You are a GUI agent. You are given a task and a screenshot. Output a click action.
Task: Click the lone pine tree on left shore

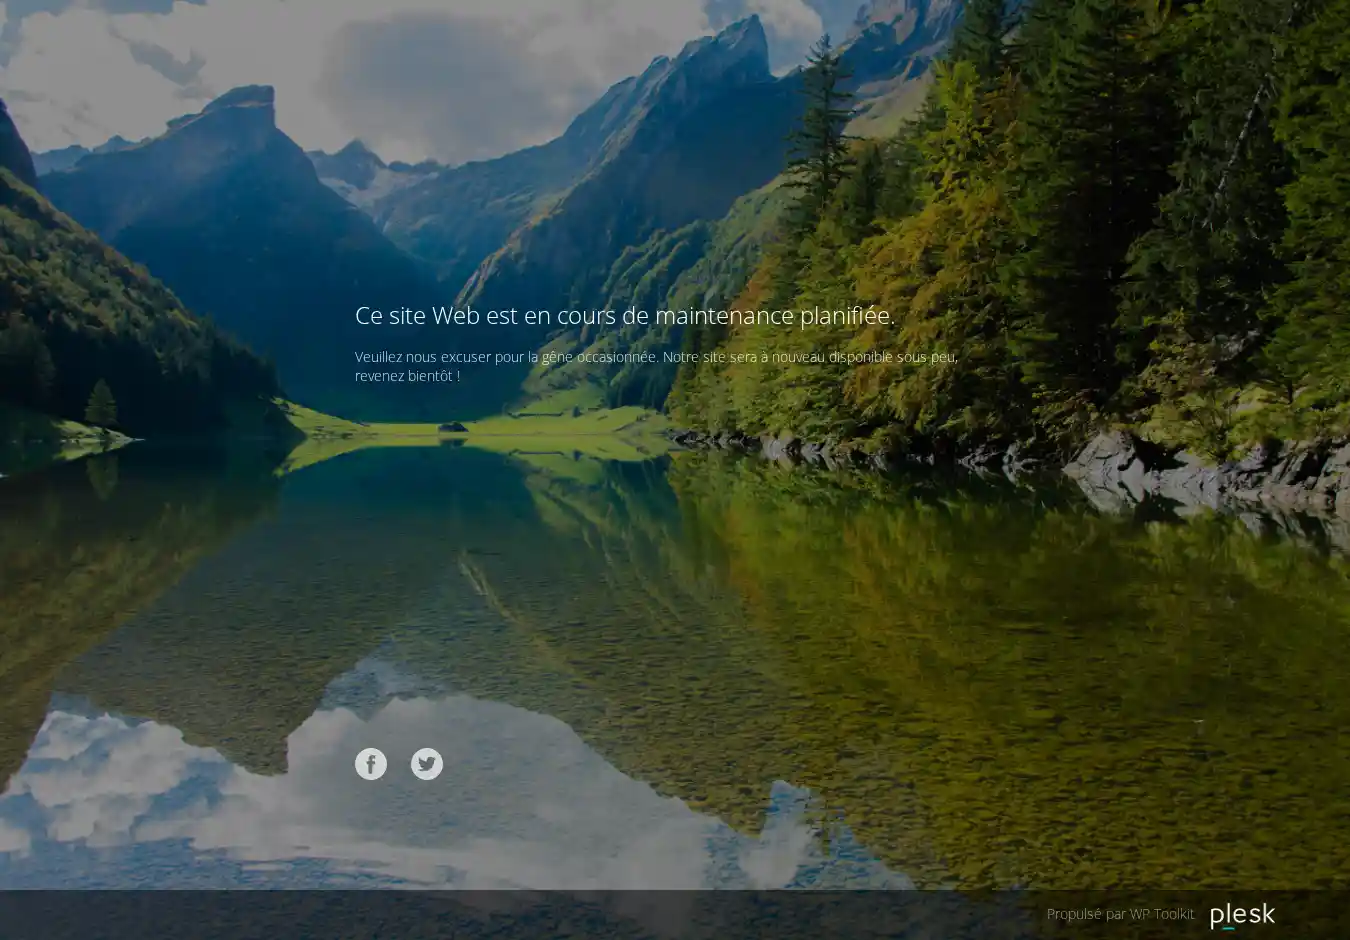(x=100, y=405)
